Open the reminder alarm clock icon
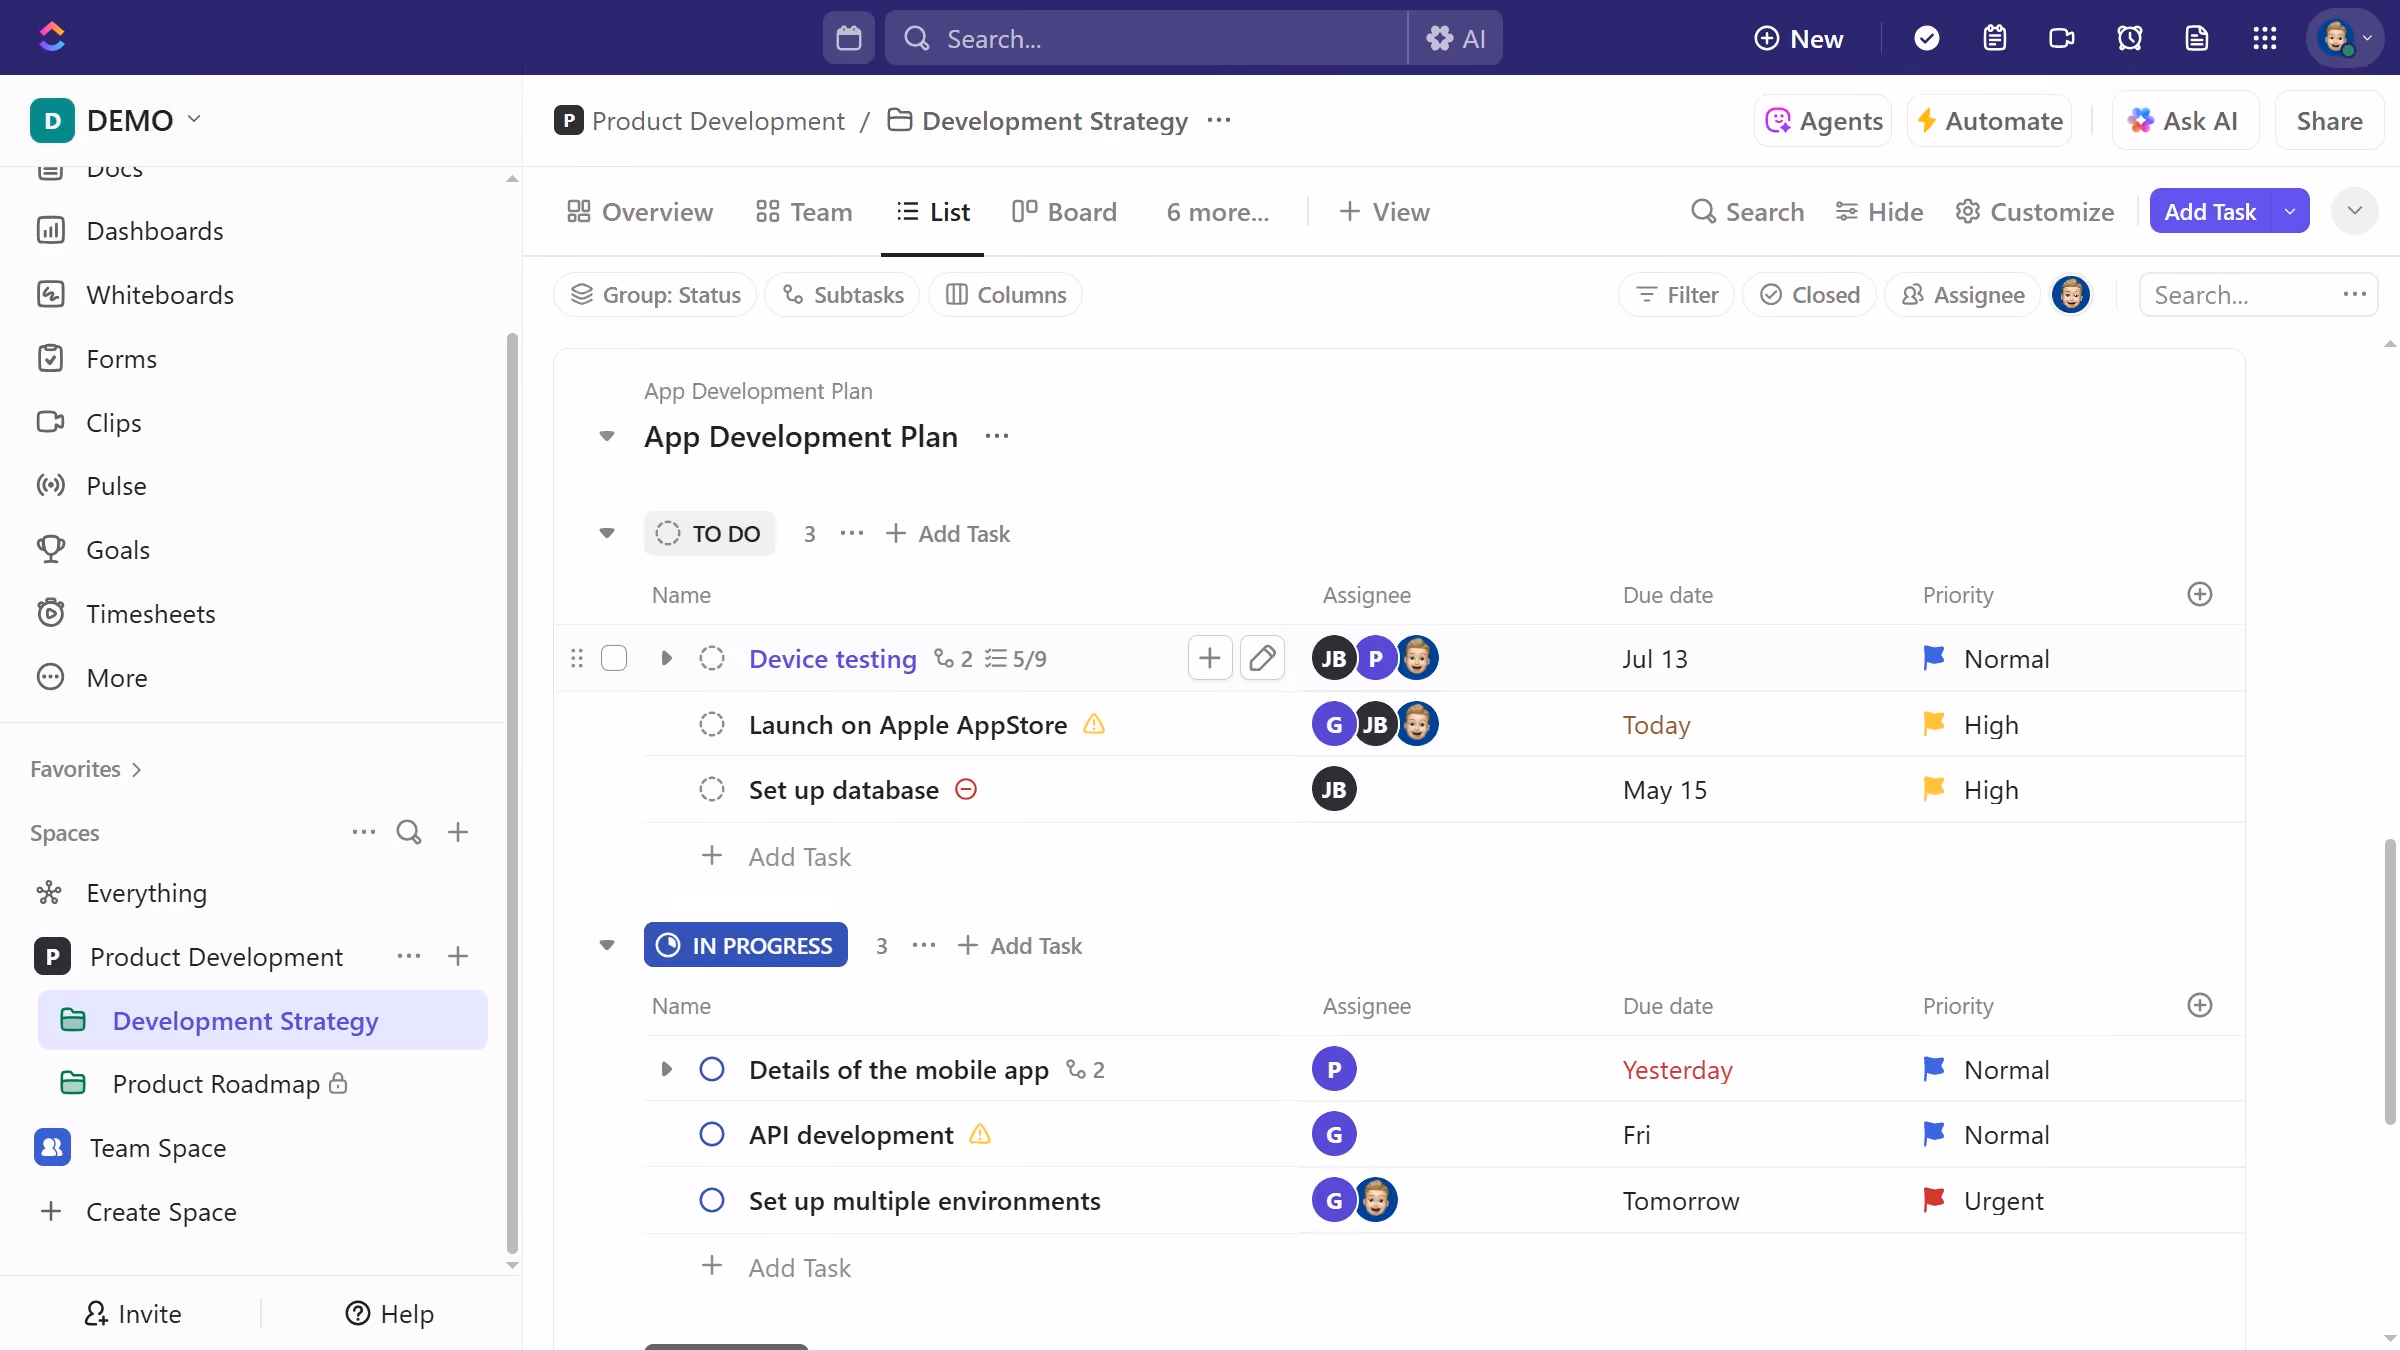 tap(2129, 38)
